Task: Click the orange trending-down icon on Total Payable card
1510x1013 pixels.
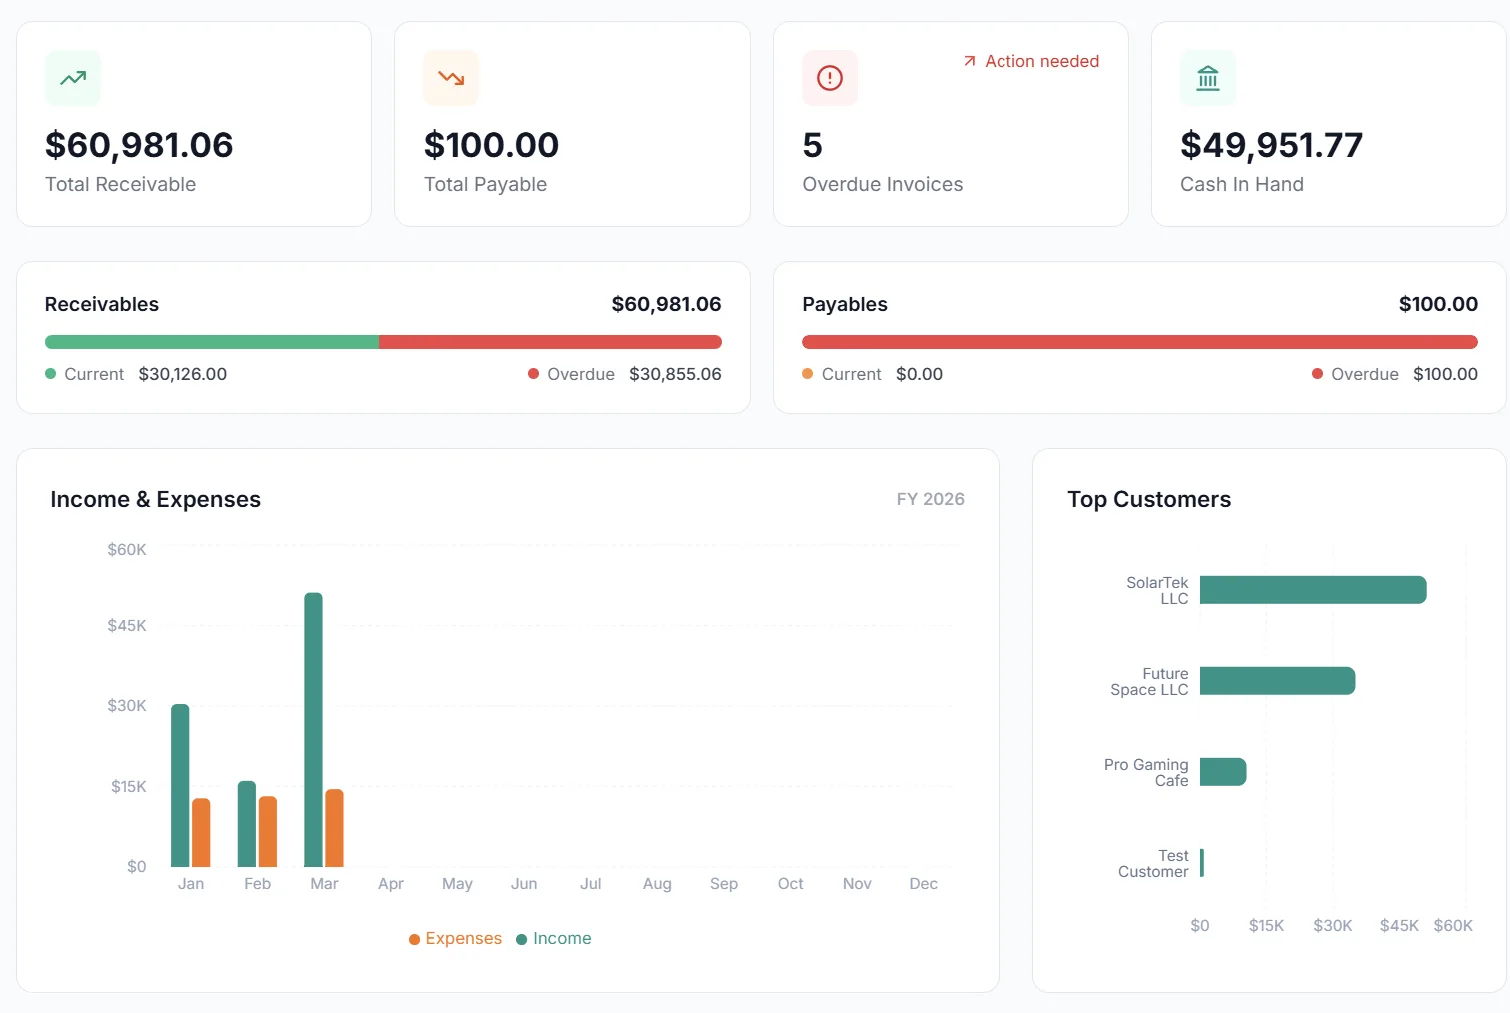Action: [451, 78]
